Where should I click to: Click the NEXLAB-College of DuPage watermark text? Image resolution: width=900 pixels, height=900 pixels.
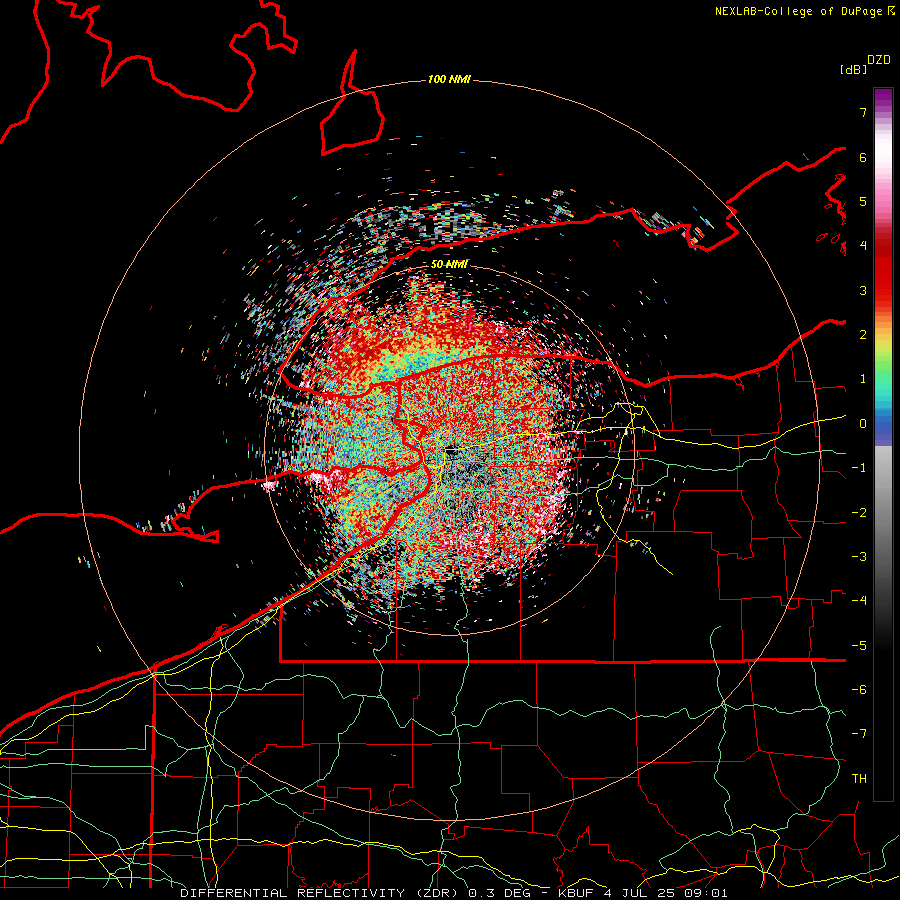804,11
